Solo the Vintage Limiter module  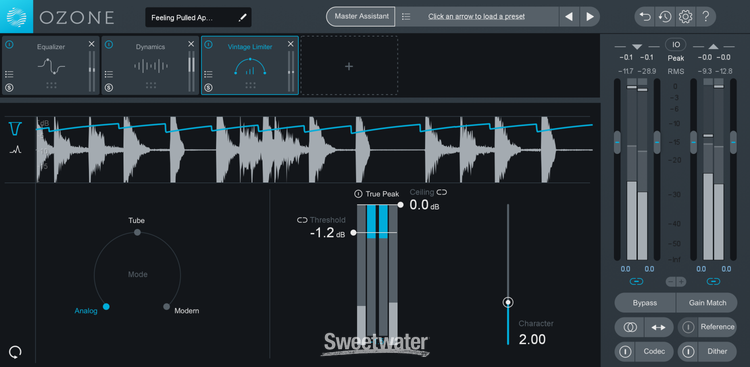(x=208, y=88)
